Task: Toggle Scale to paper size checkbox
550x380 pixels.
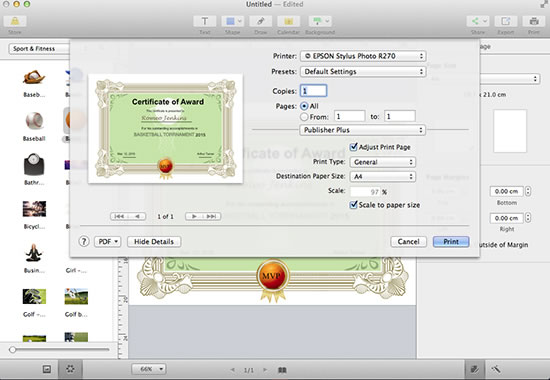Action: pos(354,205)
